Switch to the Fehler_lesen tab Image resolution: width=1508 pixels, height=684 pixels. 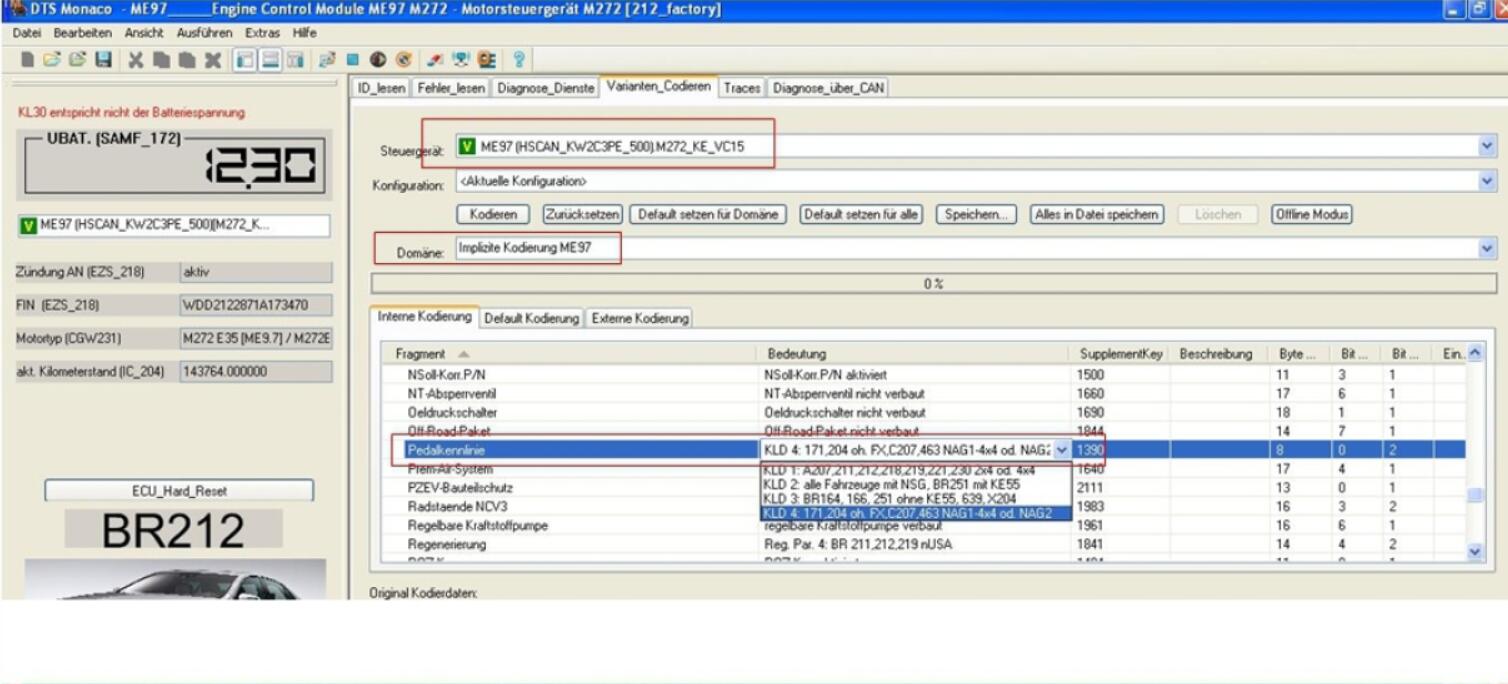[451, 88]
